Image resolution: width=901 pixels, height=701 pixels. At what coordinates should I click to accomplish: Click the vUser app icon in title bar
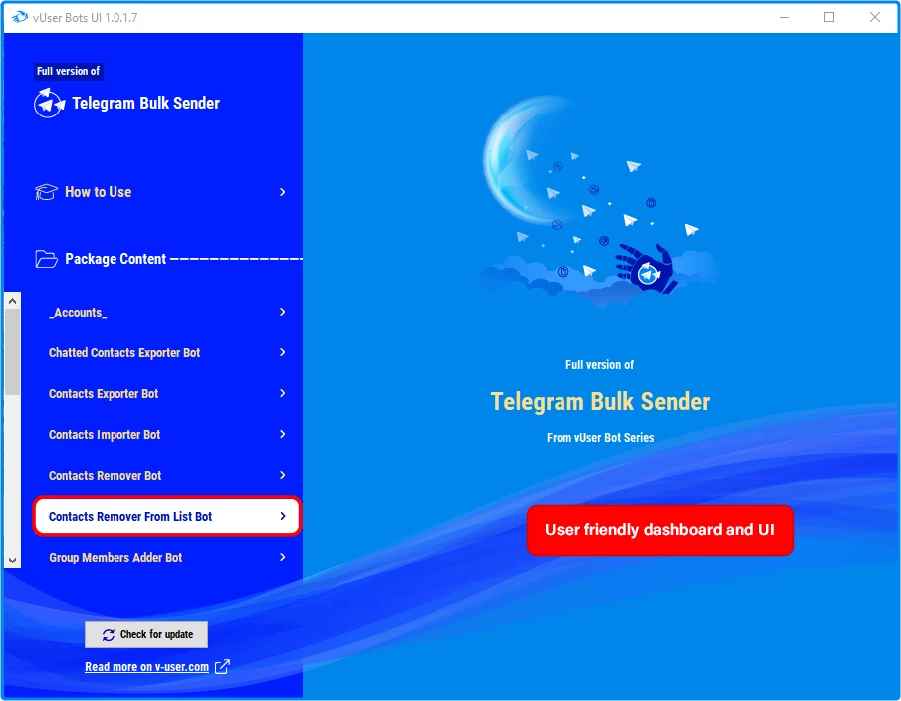point(20,17)
